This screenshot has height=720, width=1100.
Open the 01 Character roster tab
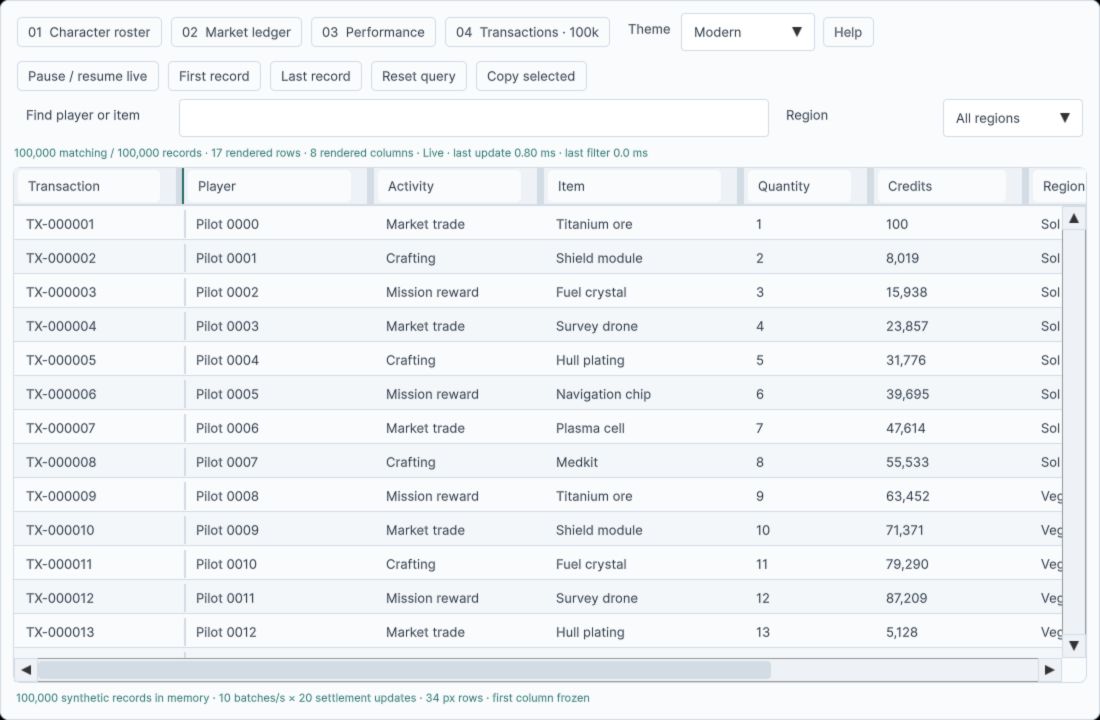click(x=89, y=32)
